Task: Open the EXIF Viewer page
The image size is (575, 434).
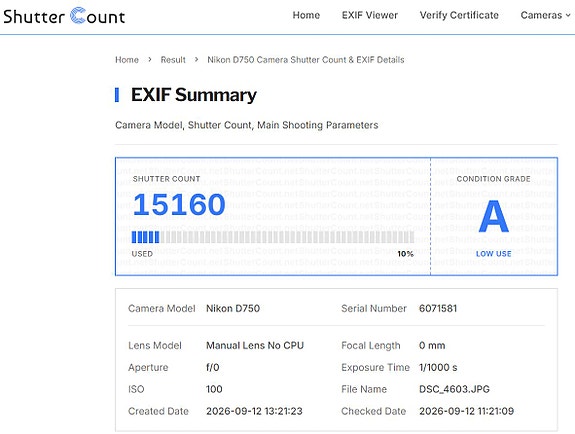Action: point(370,15)
